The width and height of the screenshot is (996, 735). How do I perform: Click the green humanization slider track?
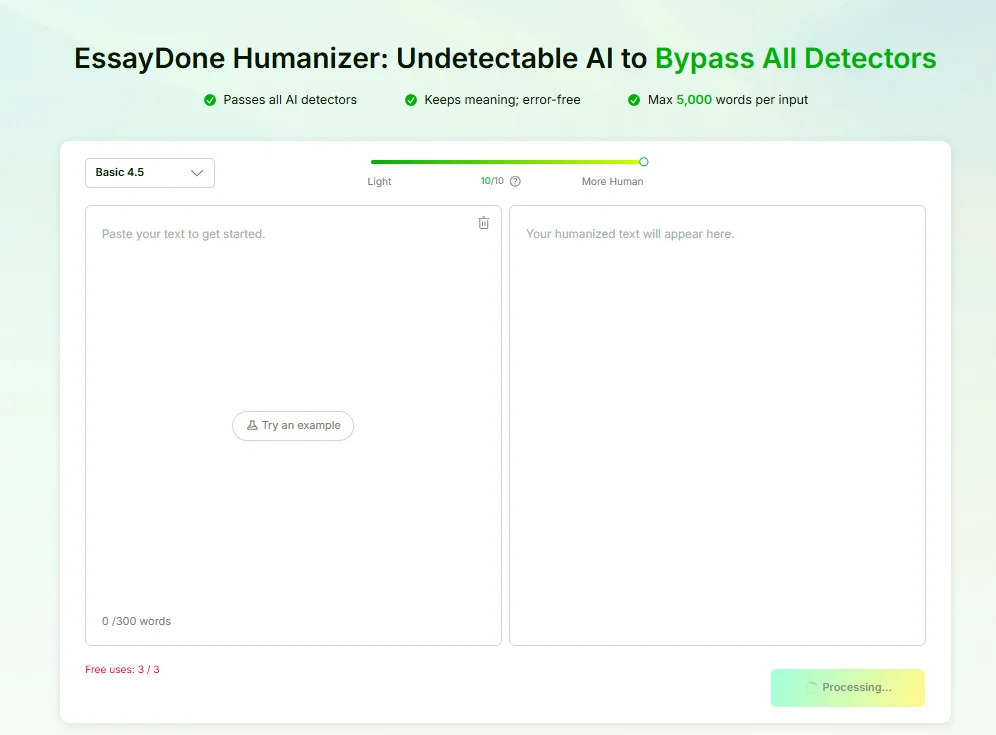click(x=506, y=162)
